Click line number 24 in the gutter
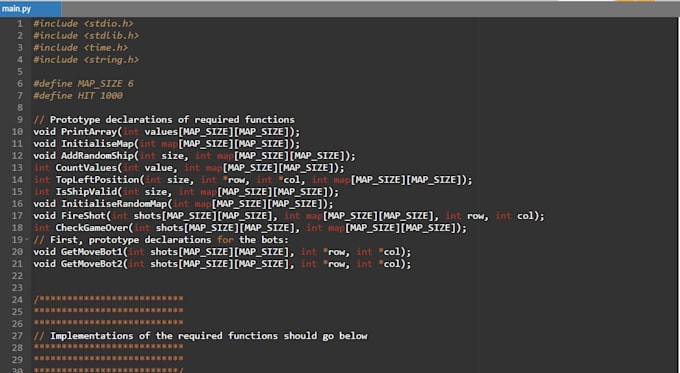 (x=17, y=300)
